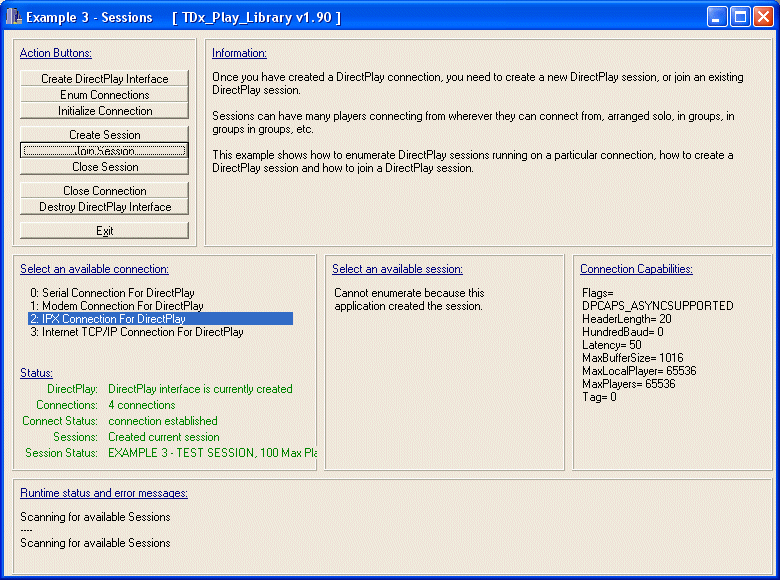780x580 pixels.
Task: Click 'Information:' heading
Action: point(239,53)
